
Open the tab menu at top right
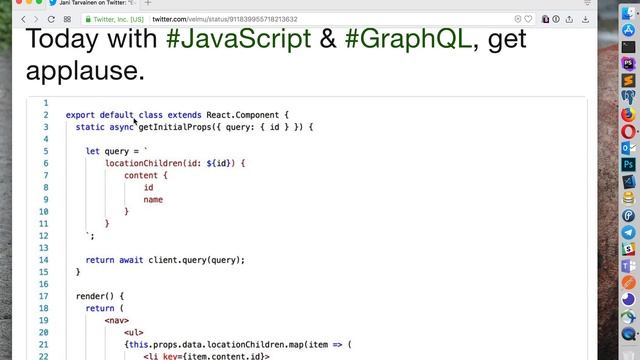(587, 3)
